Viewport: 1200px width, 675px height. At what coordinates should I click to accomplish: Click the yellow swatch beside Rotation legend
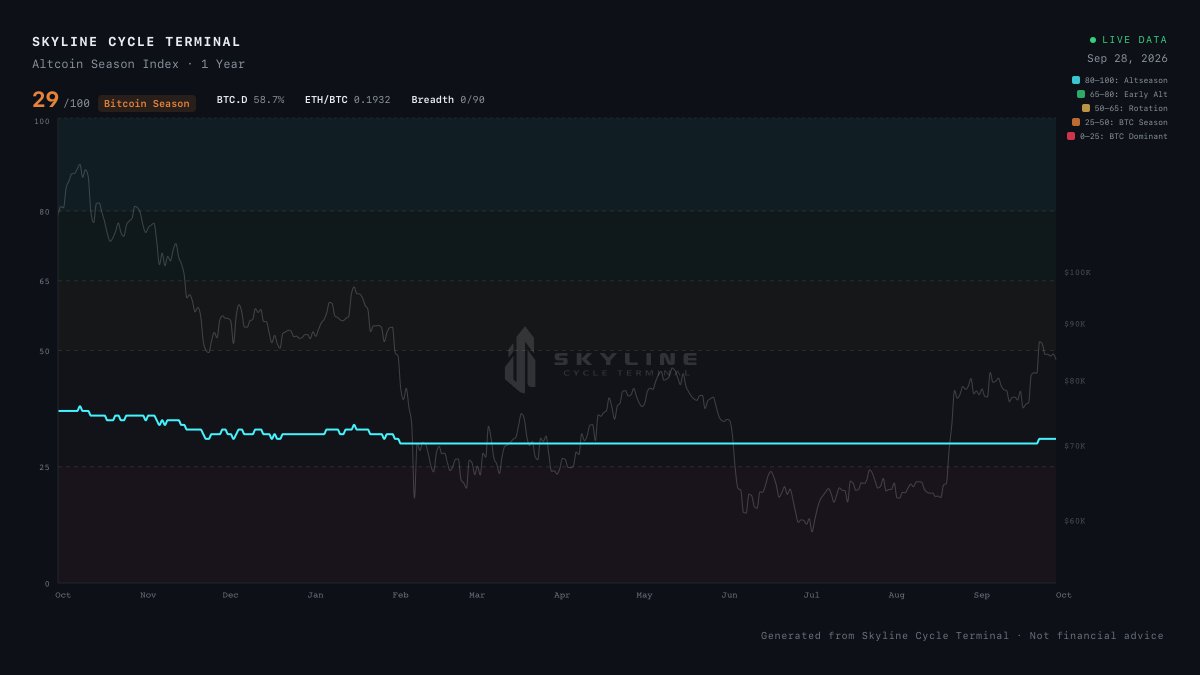pyautogui.click(x=1086, y=108)
